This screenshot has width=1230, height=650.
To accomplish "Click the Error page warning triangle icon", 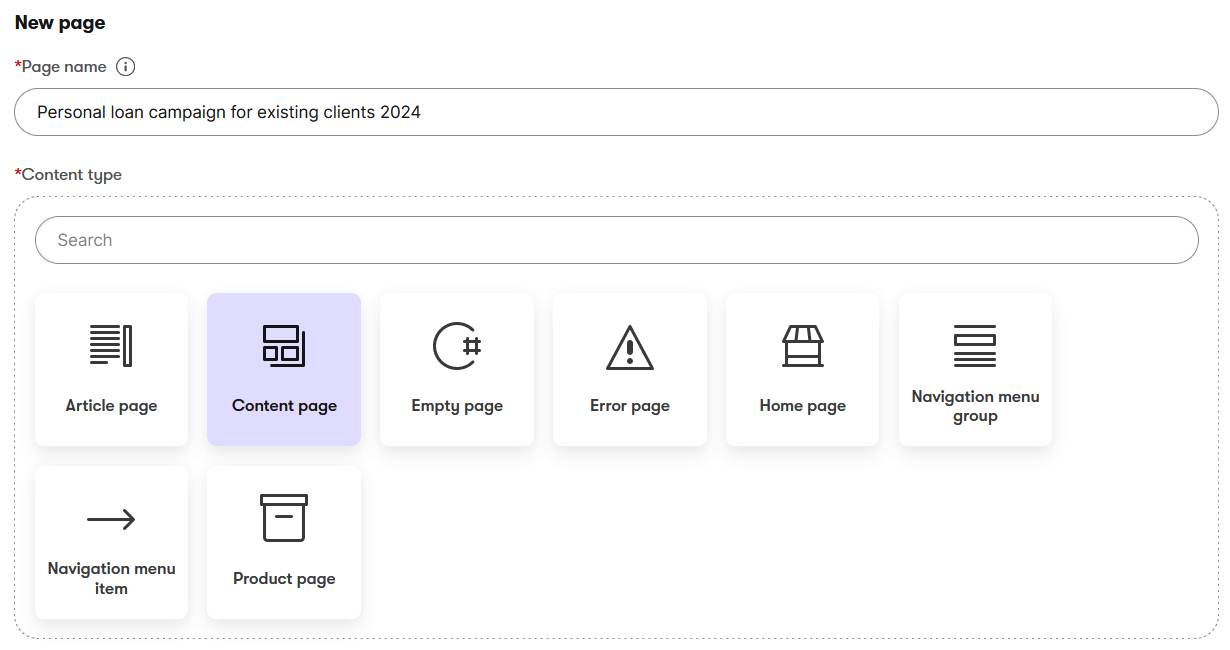I will 630,347.
